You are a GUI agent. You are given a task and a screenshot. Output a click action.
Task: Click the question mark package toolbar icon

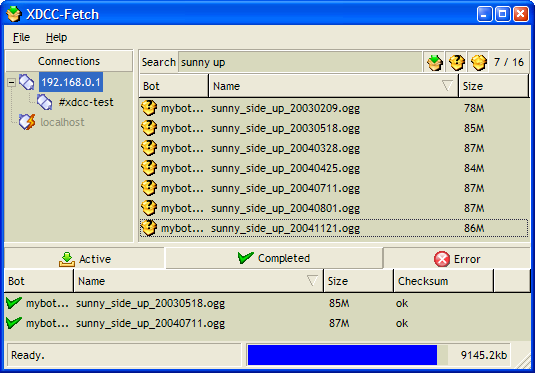coord(457,62)
